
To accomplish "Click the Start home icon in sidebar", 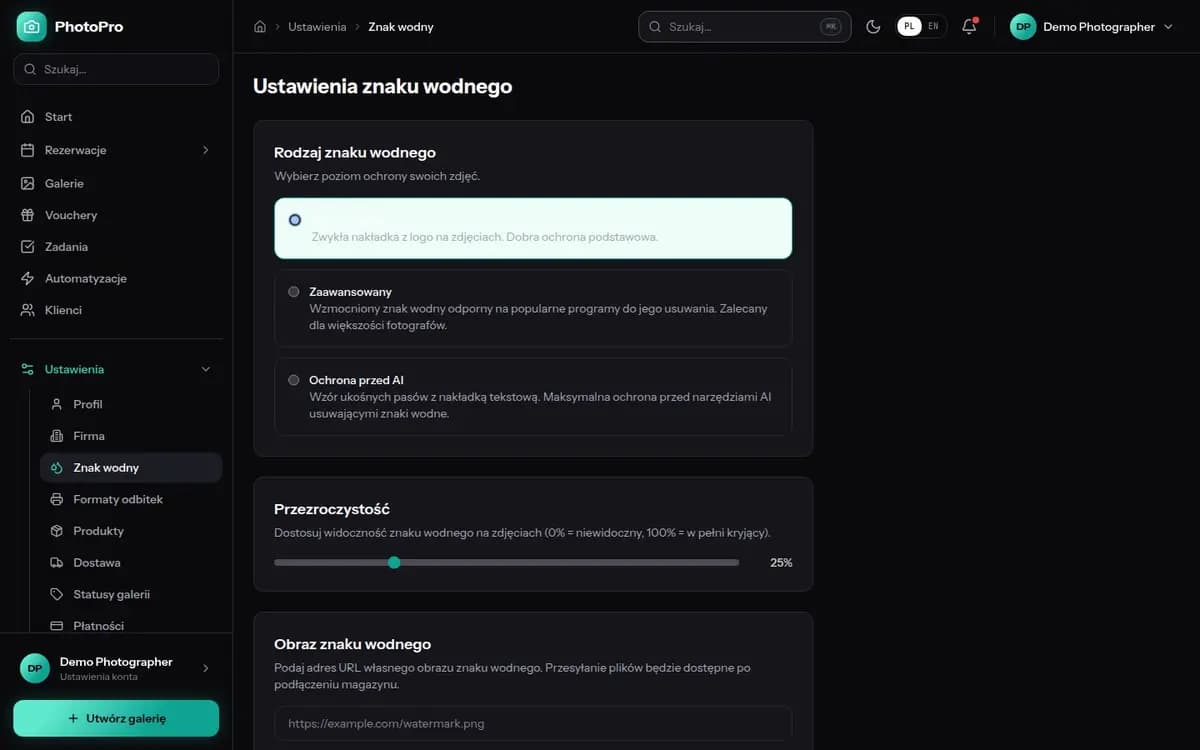I will (x=28, y=117).
